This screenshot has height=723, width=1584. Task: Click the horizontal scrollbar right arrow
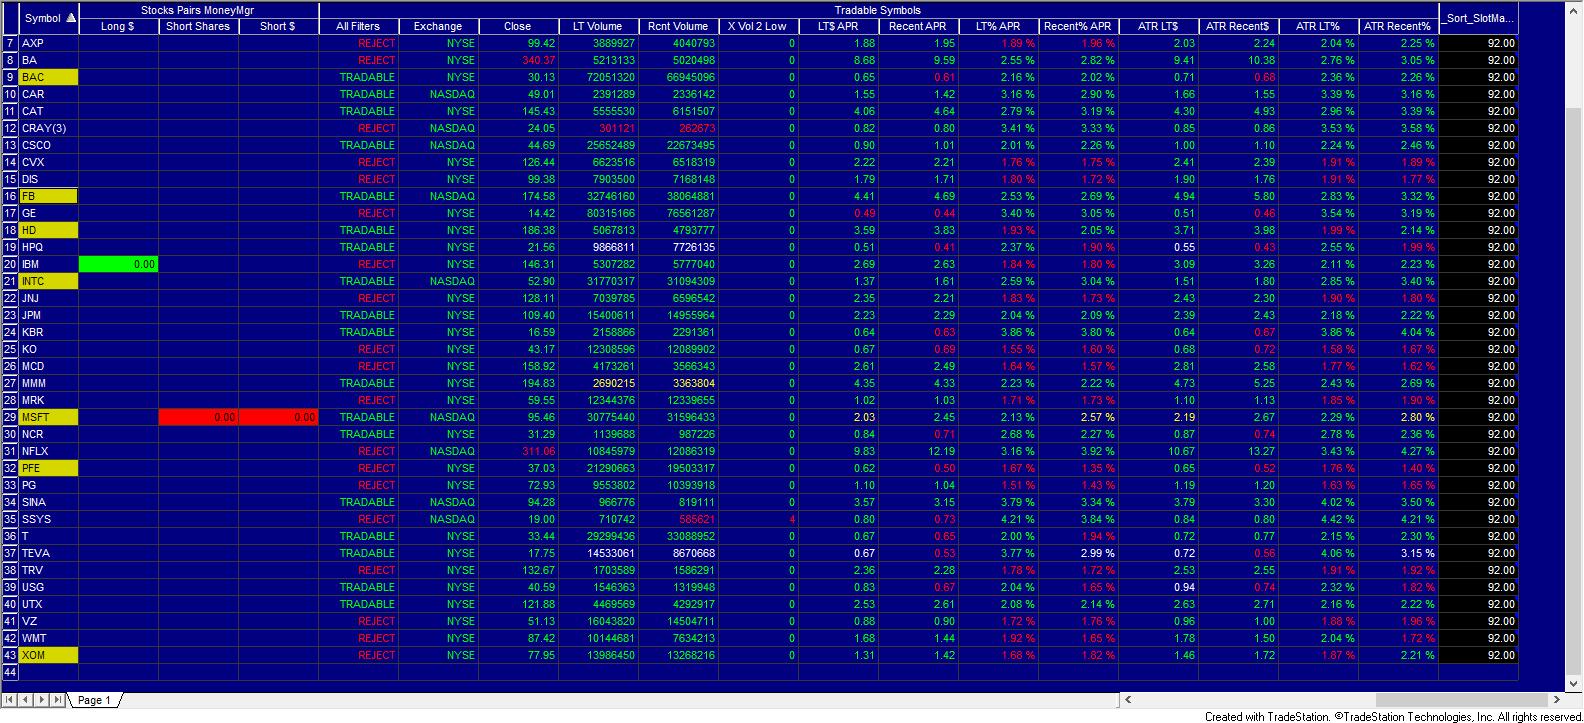1557,700
